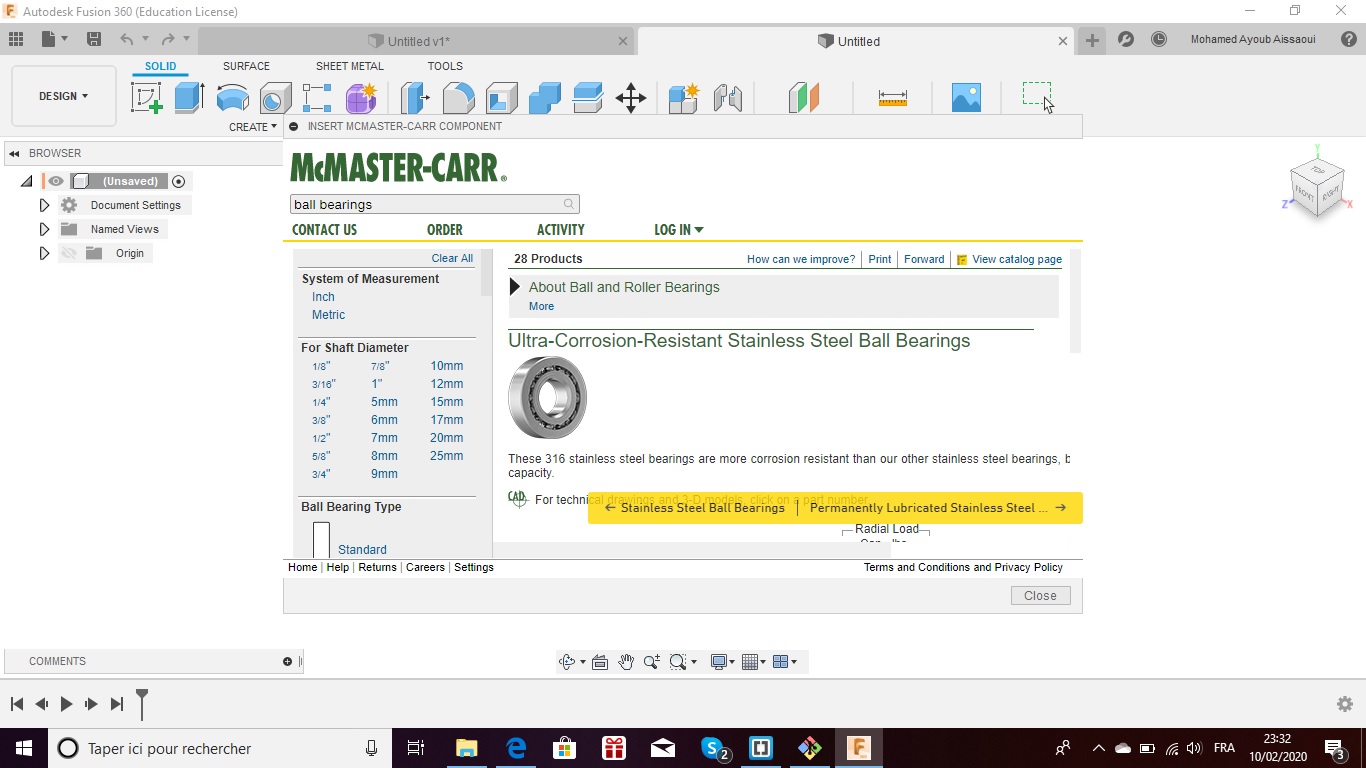
Task: Activate the Unsaved component radio button
Action: pyautogui.click(x=179, y=181)
